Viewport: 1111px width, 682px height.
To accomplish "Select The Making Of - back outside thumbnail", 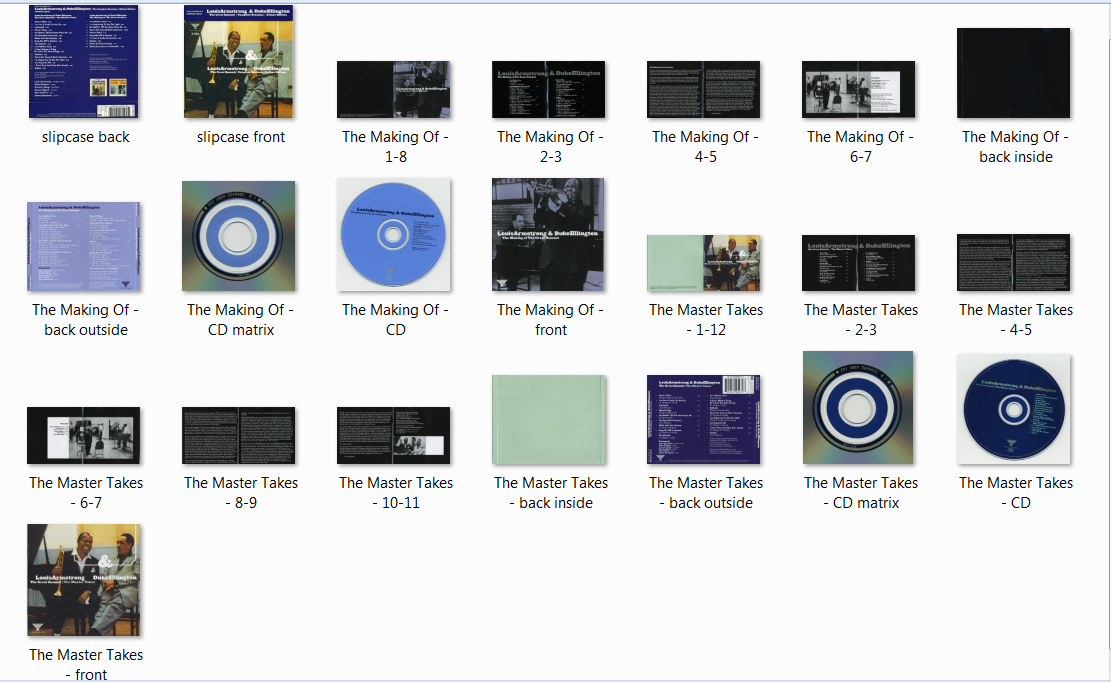I will (84, 246).
